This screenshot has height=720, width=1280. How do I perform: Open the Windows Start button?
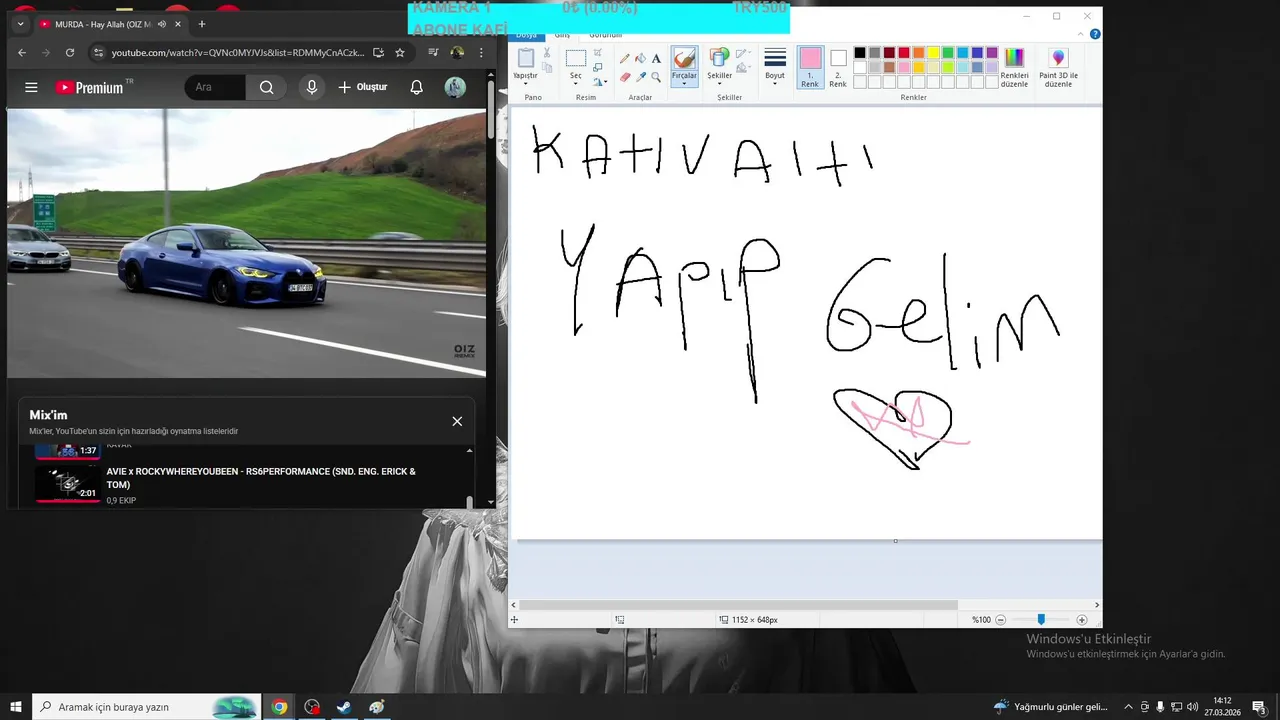16,707
